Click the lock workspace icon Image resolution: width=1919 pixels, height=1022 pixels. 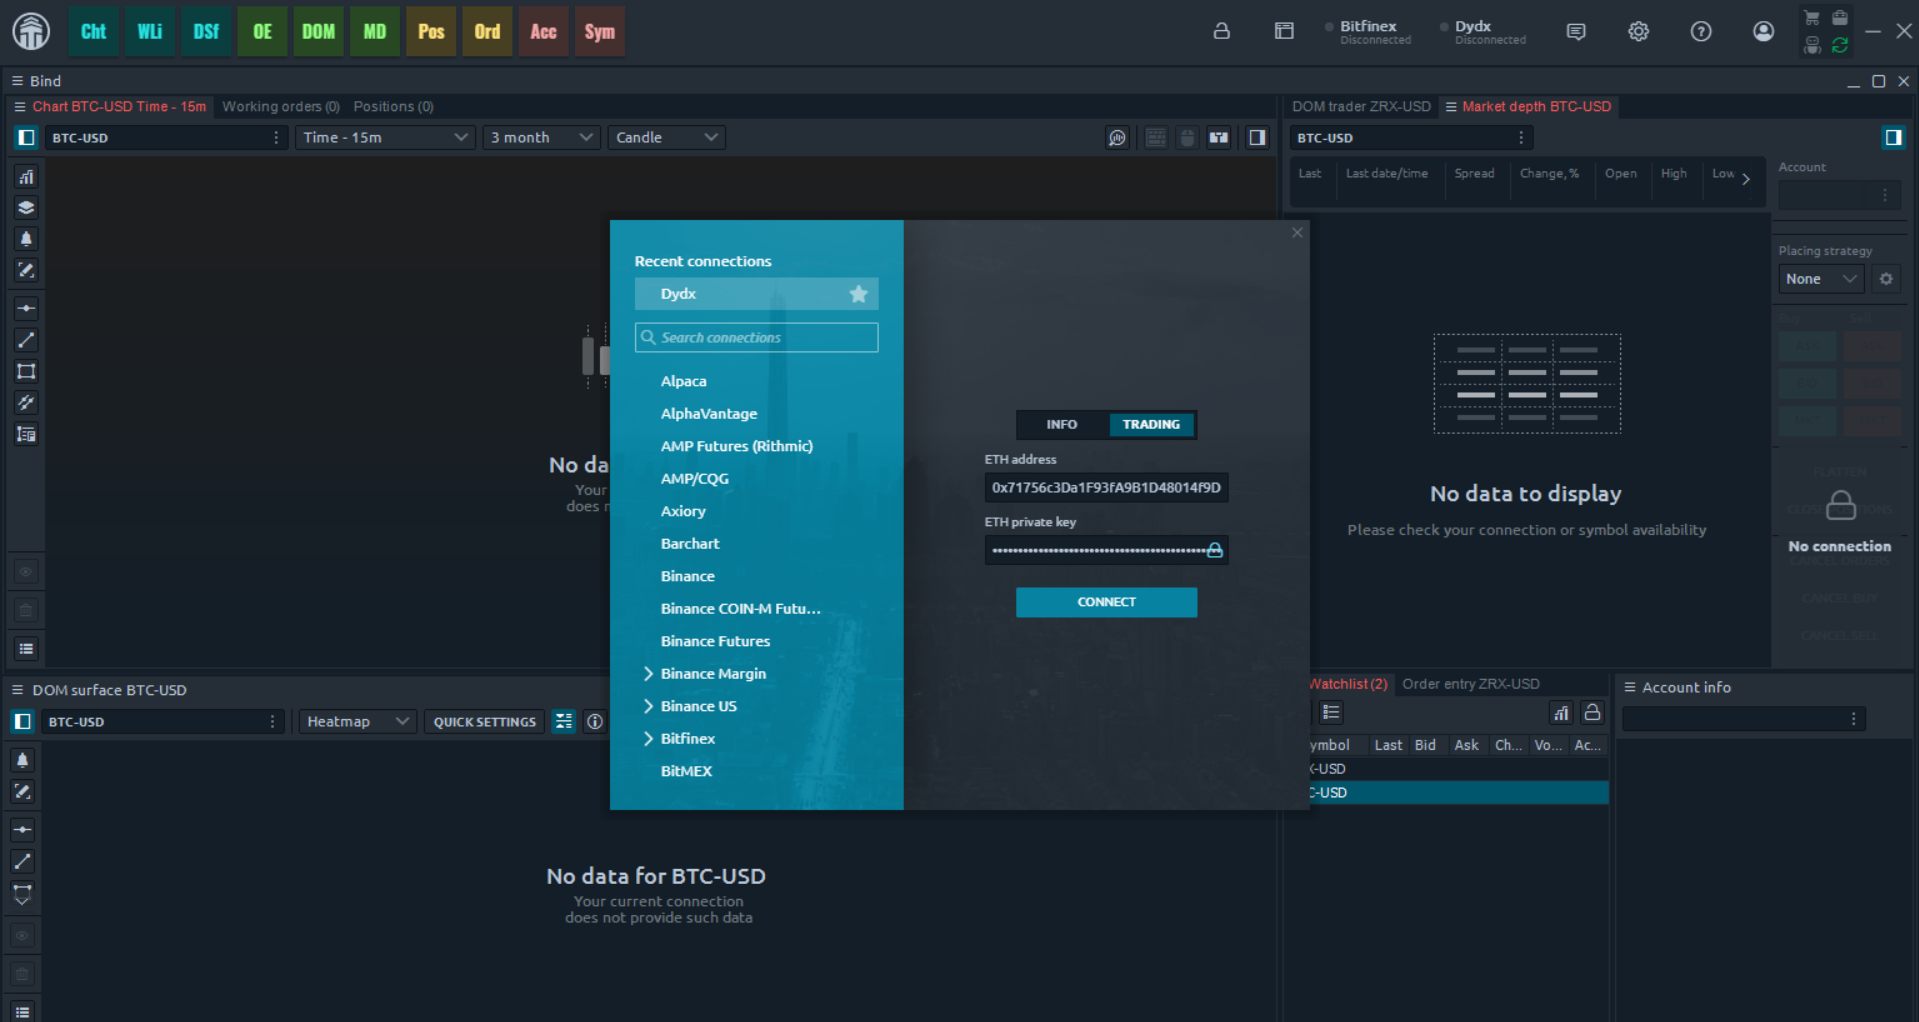1221,31
